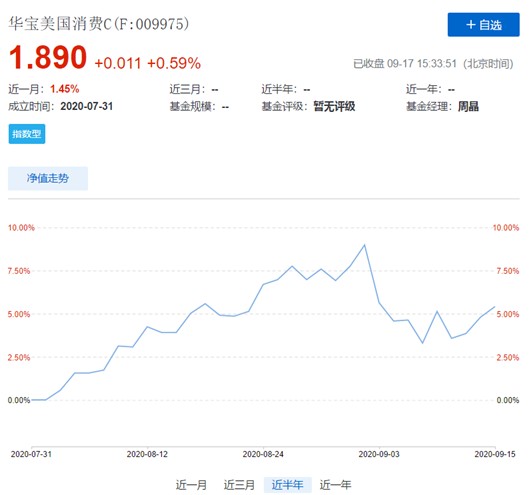The width and height of the screenshot is (531, 495).
Task: Select the 指数型 fund type tag
Action: (27, 134)
